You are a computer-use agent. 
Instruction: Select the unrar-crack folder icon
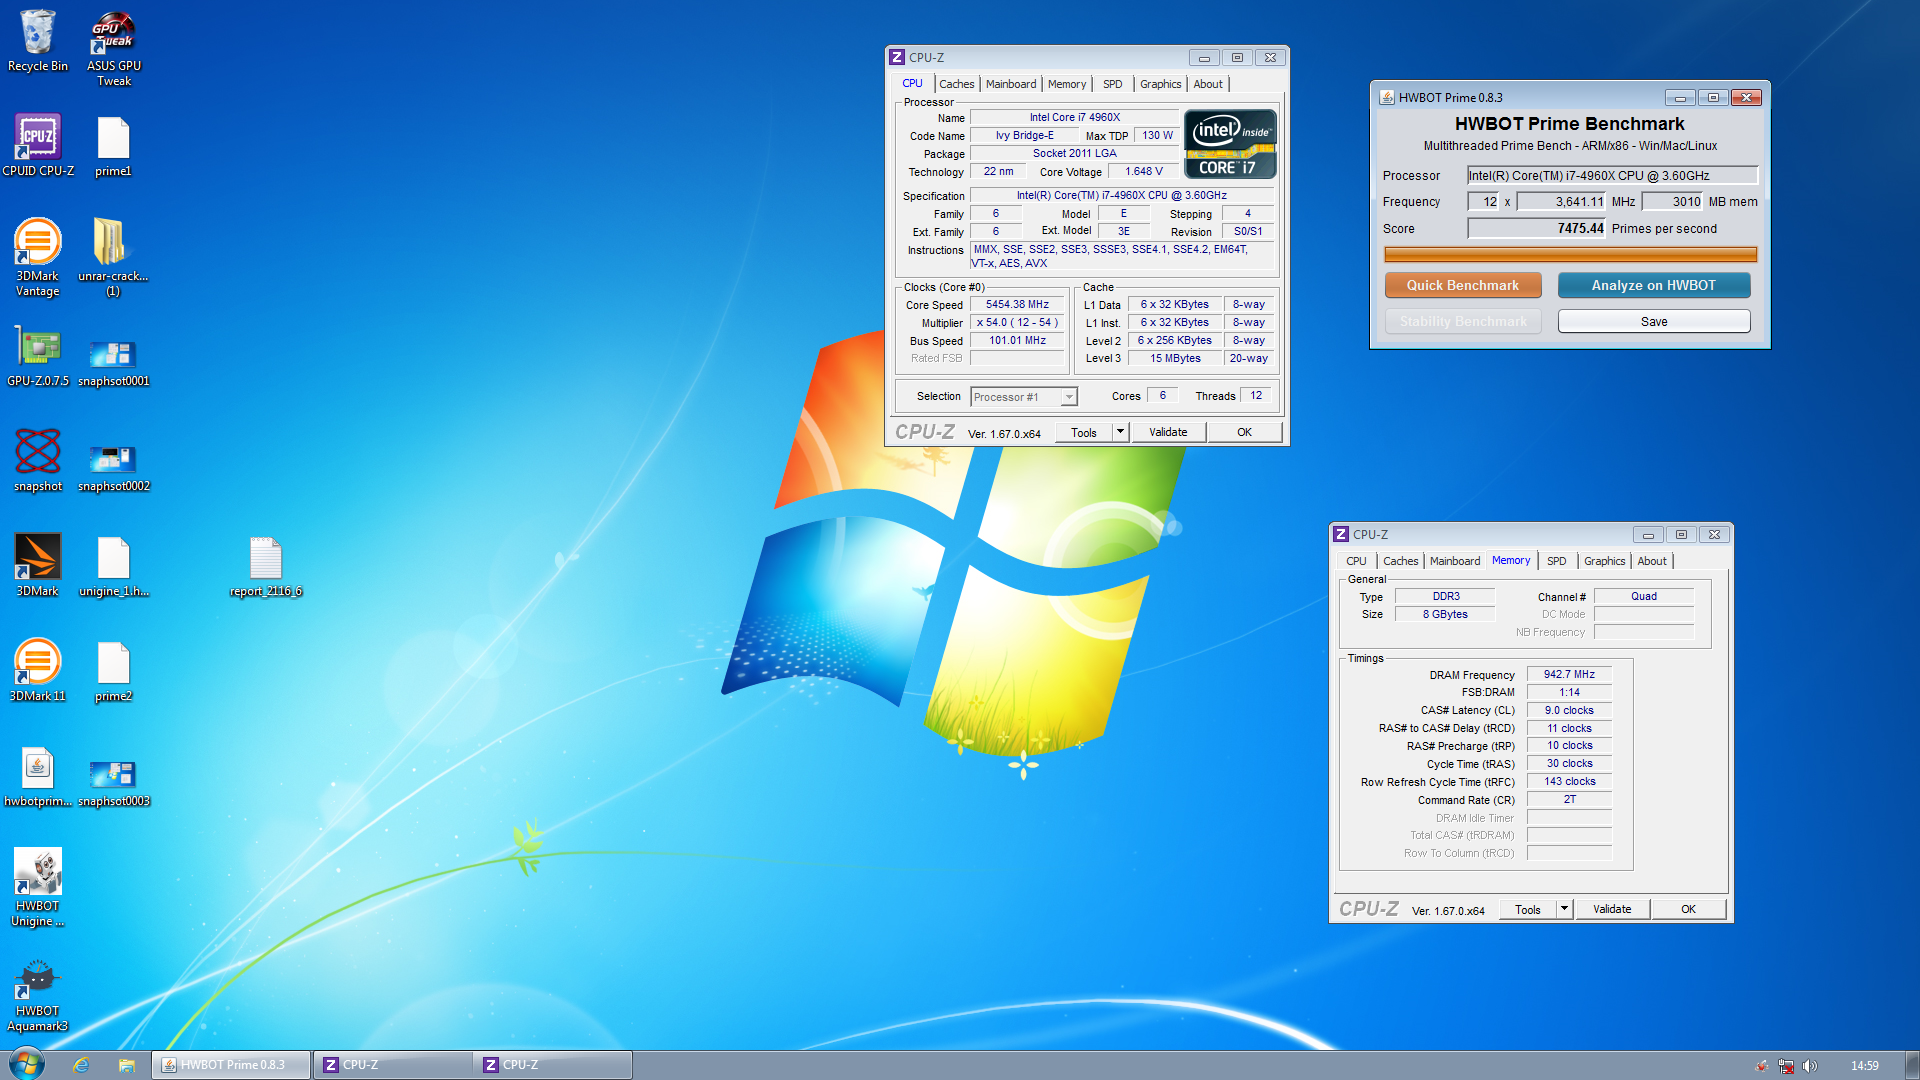(113, 258)
